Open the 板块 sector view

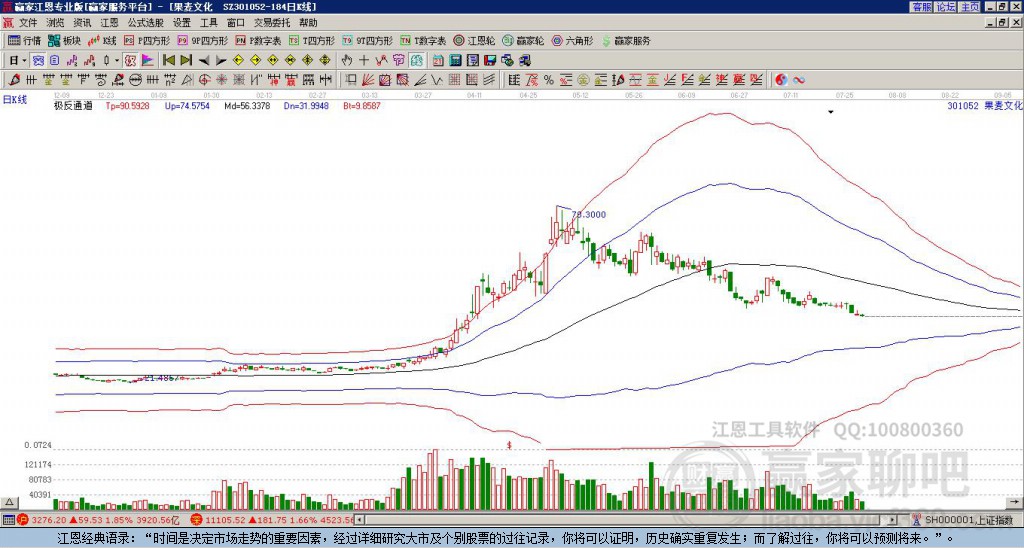[64, 40]
